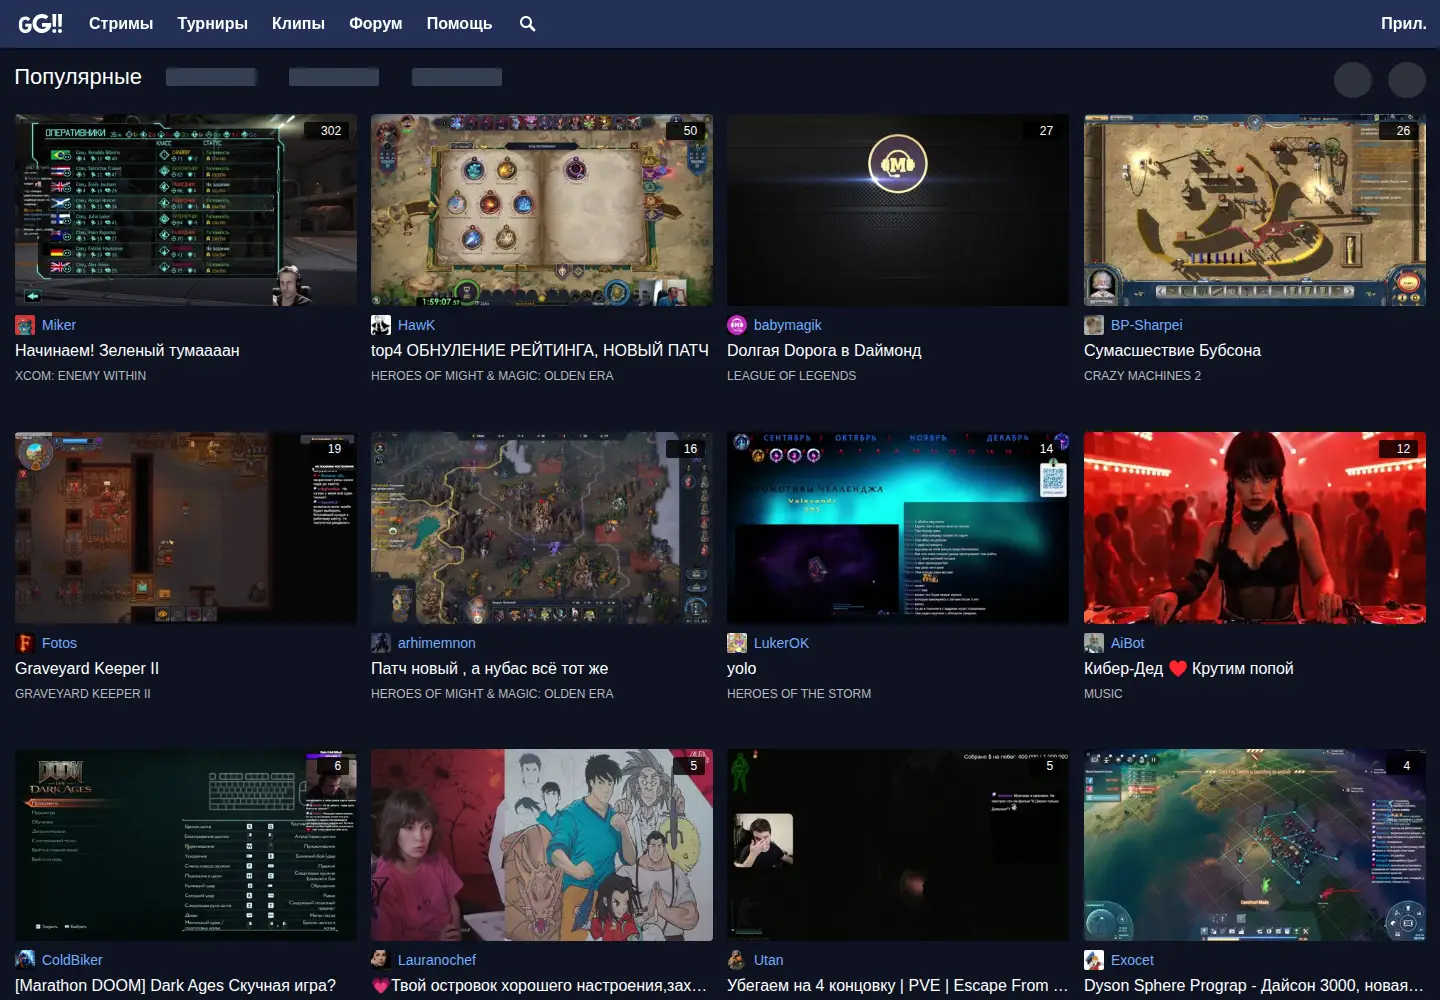Open title Сумасшествие Бубсона
The height and width of the screenshot is (1000, 1440).
pyautogui.click(x=1172, y=350)
